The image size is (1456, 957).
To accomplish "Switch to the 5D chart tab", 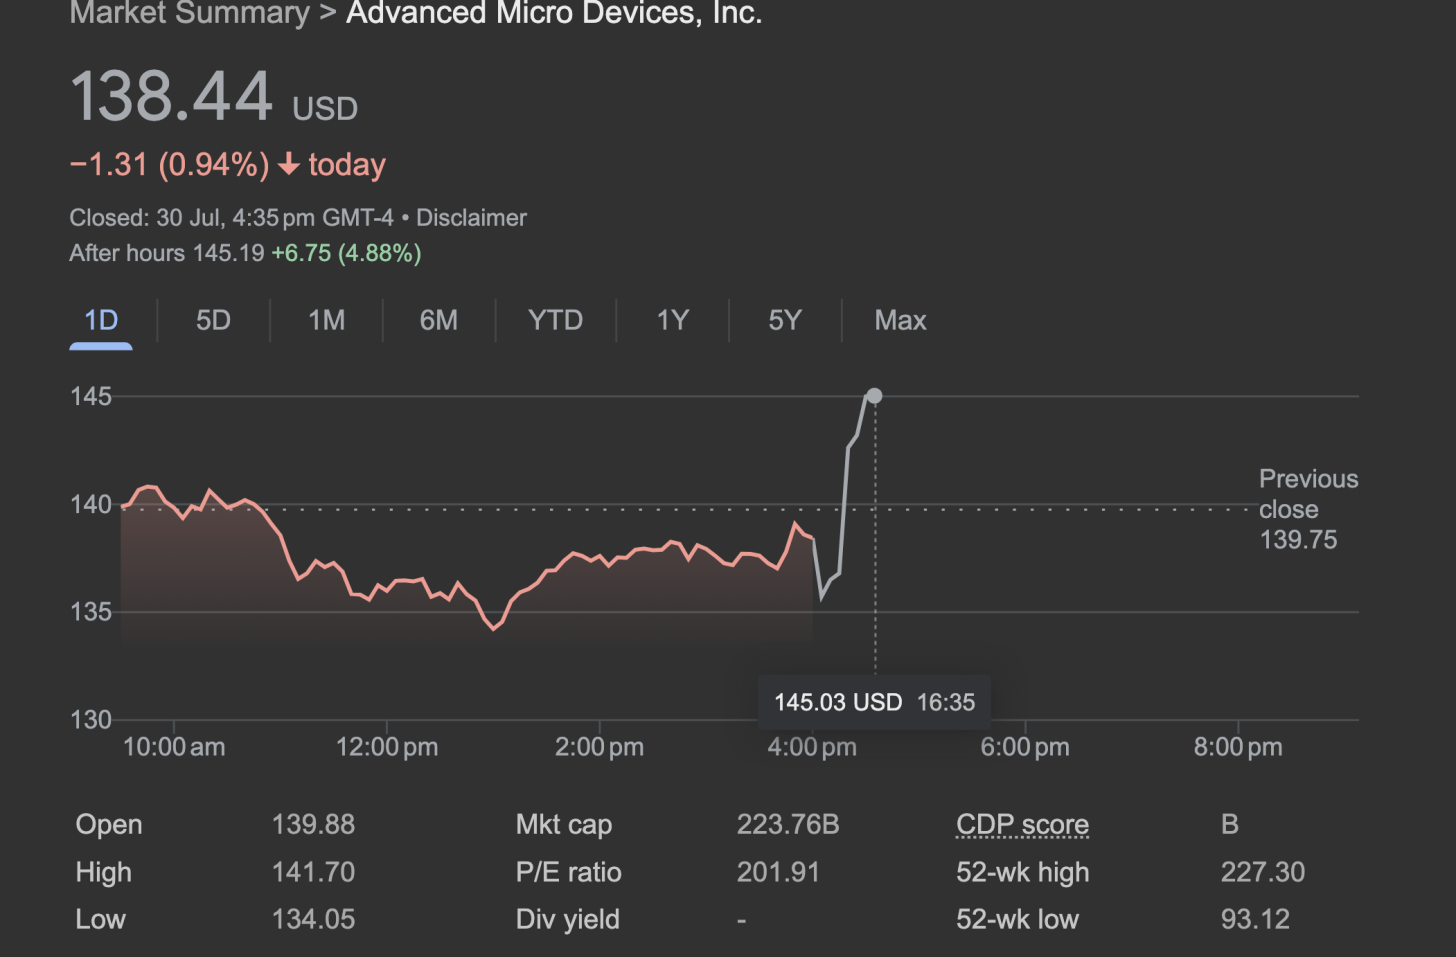I will (x=213, y=321).
